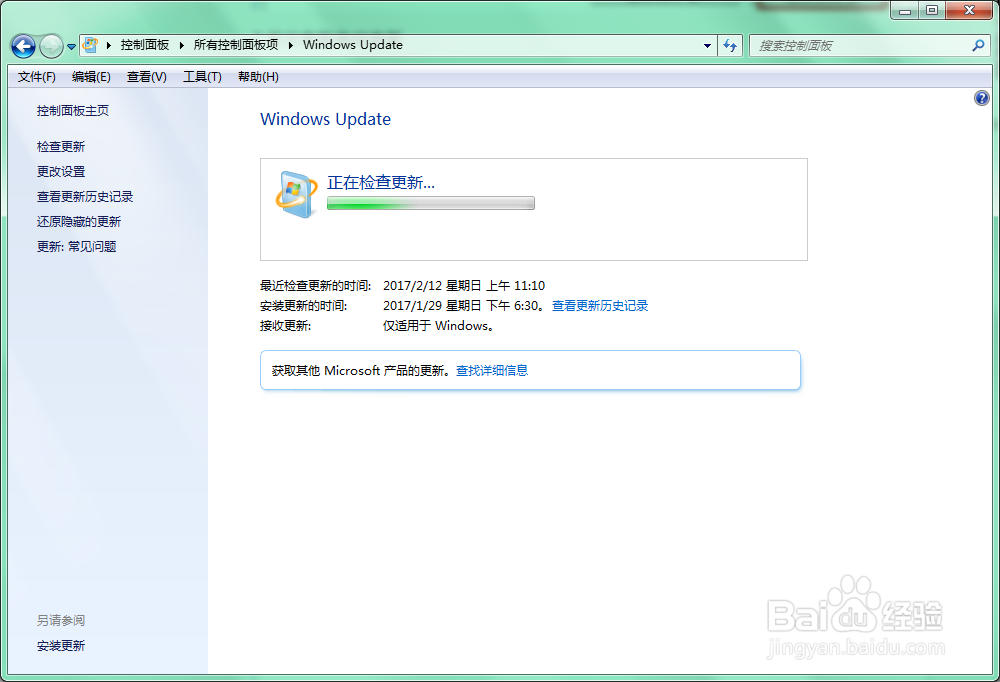Click the blue help question mark icon
The image size is (1000, 682).
[x=982, y=98]
